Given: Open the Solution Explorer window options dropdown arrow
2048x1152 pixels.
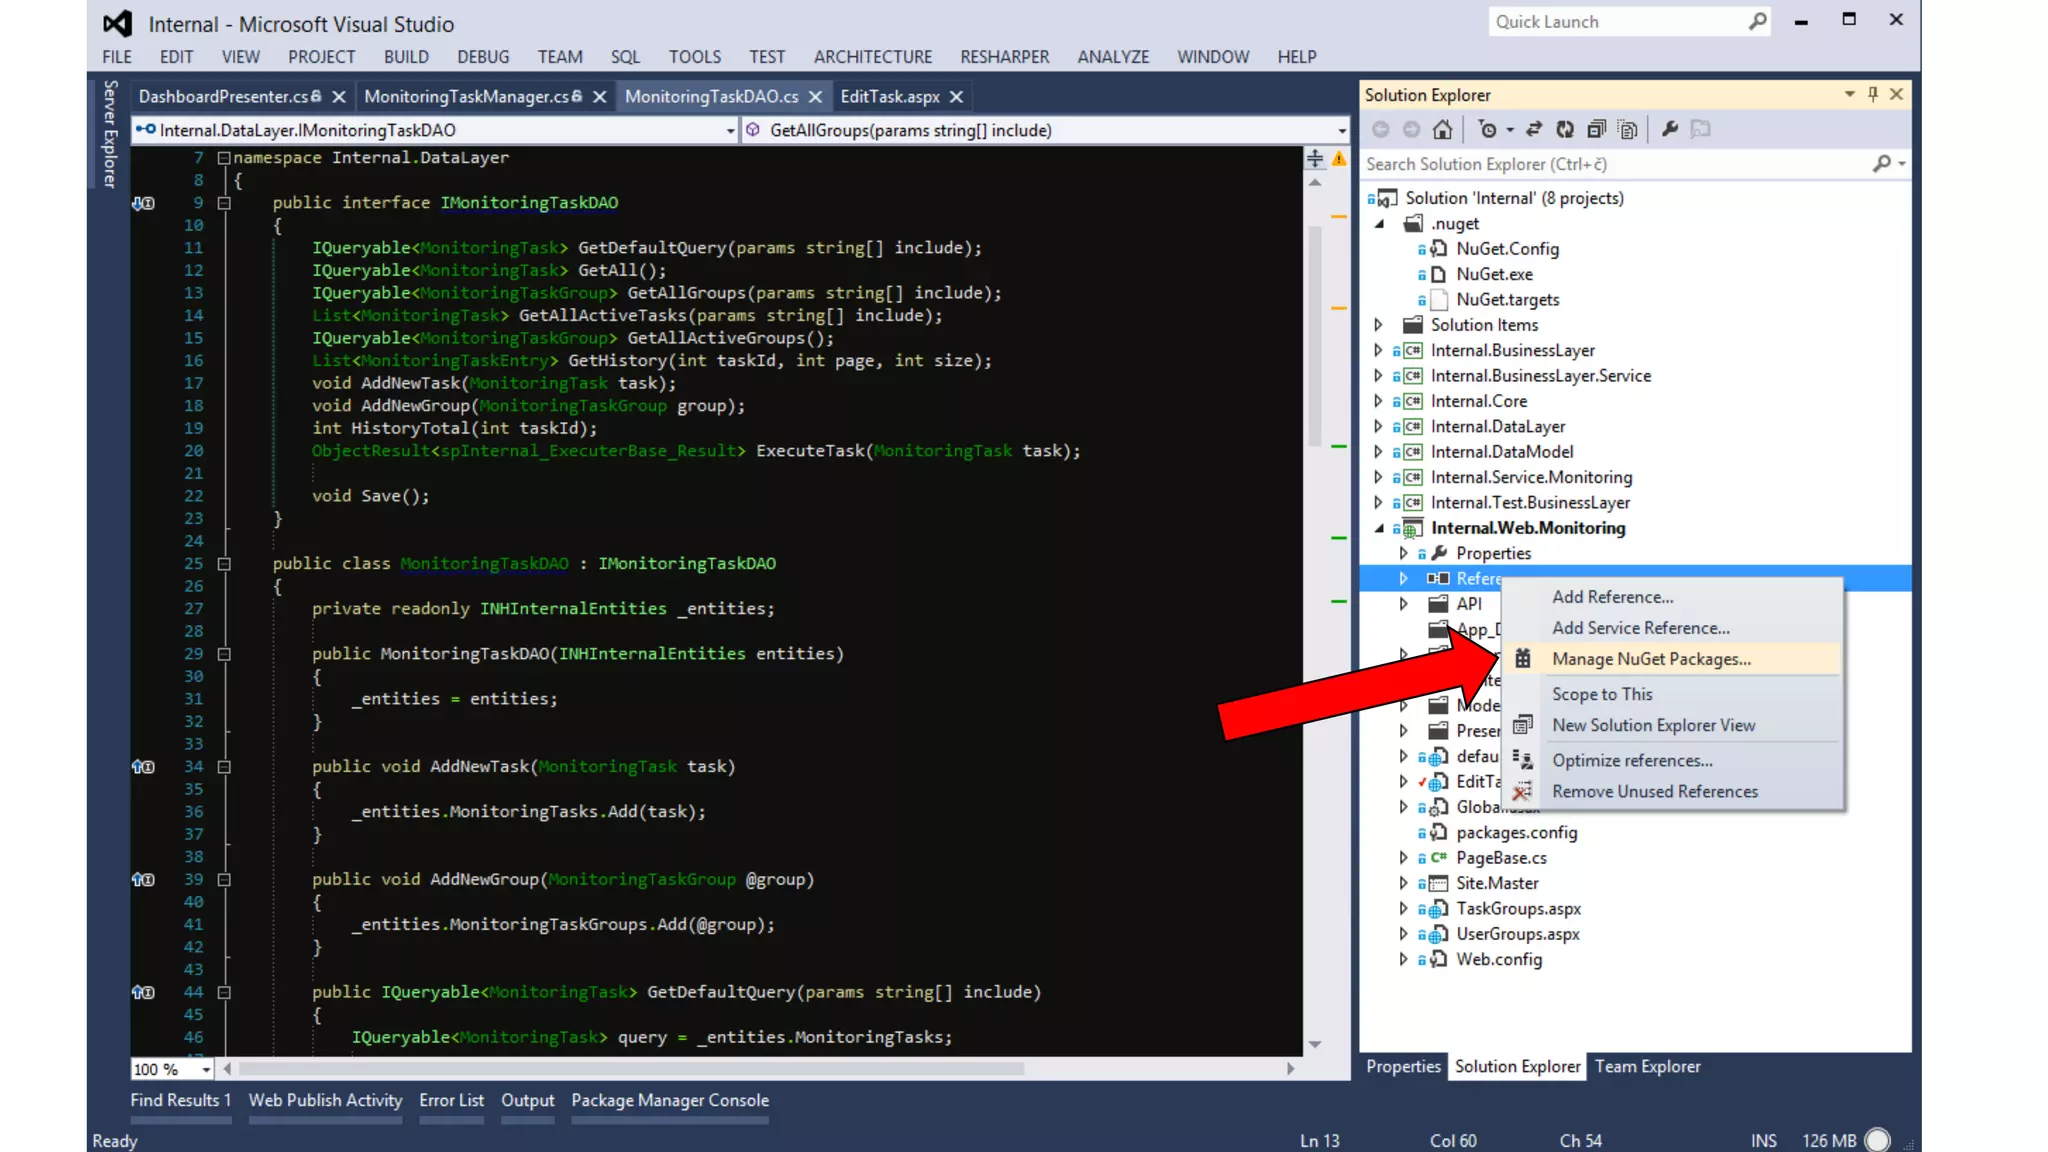Looking at the screenshot, I should (1849, 94).
